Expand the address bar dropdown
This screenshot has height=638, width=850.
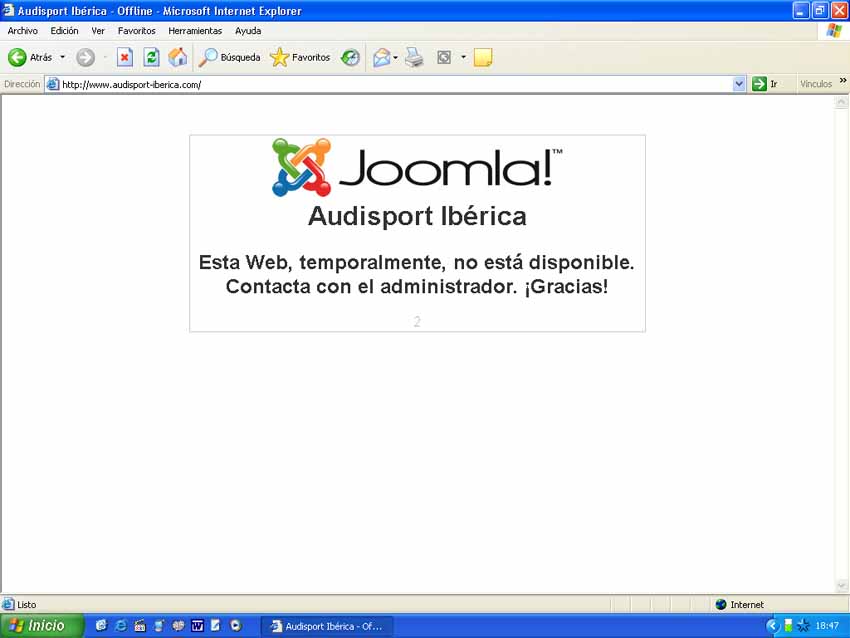point(738,84)
